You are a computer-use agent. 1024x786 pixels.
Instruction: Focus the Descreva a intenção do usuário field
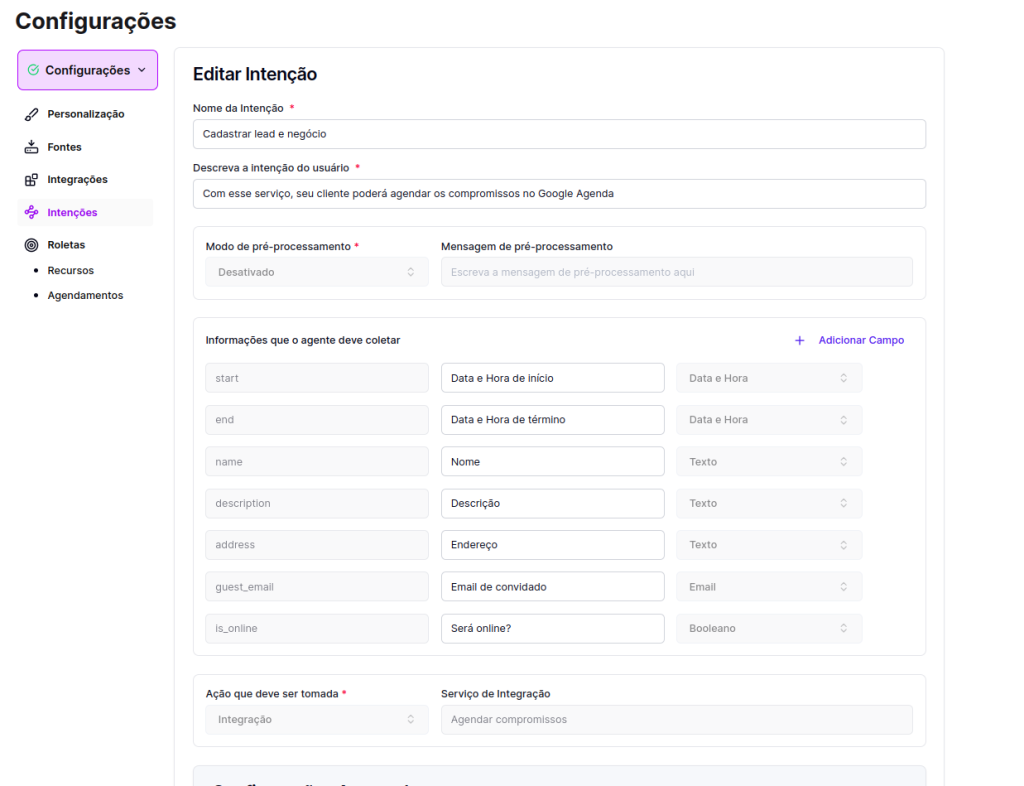tap(558, 194)
